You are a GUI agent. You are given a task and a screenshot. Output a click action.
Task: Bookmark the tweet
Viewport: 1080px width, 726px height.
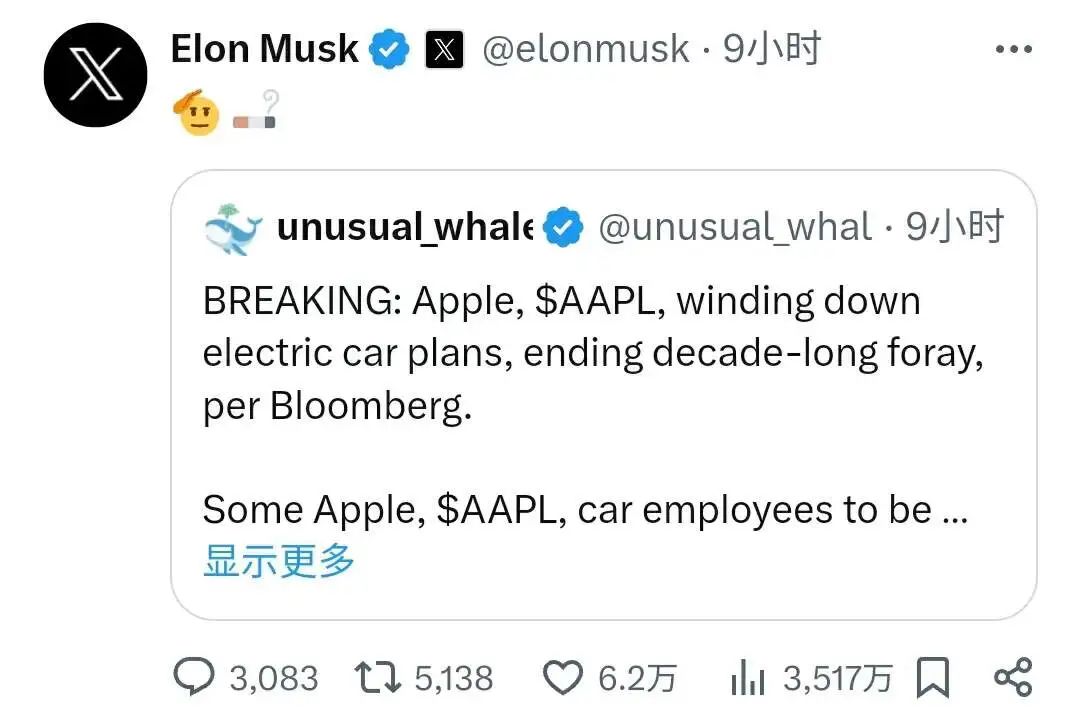932,677
